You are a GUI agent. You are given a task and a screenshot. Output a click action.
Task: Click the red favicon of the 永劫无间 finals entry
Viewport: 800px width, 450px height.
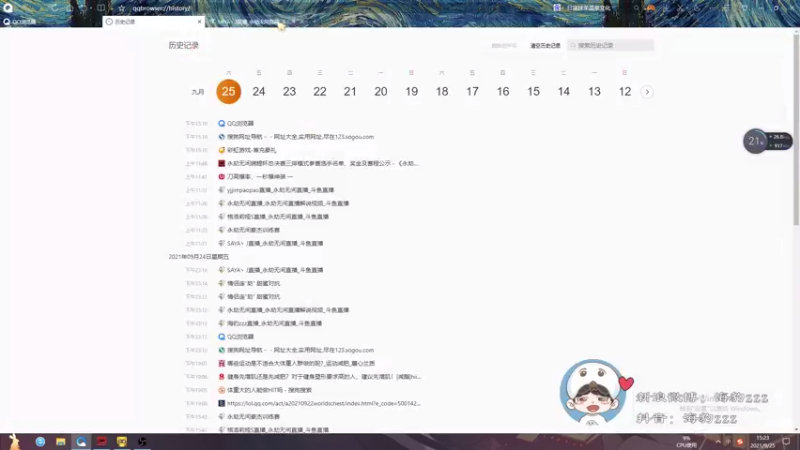click(221, 163)
